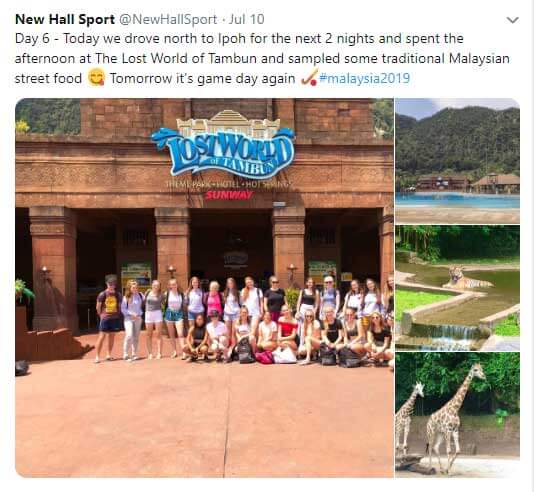Click the tiger in the side photo
Image resolution: width=534 pixels, height=492 pixels.
pyautogui.click(x=466, y=278)
